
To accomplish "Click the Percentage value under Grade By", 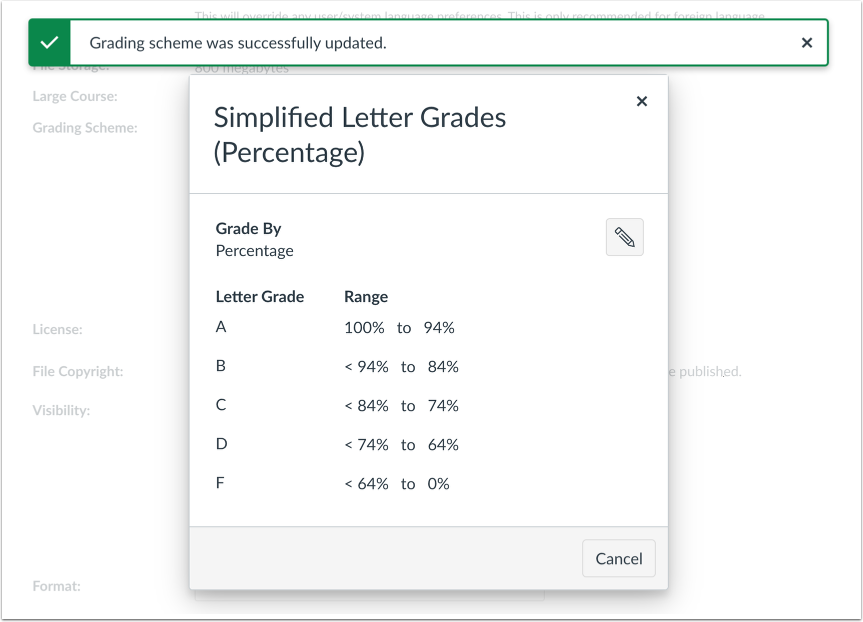I will pos(254,250).
